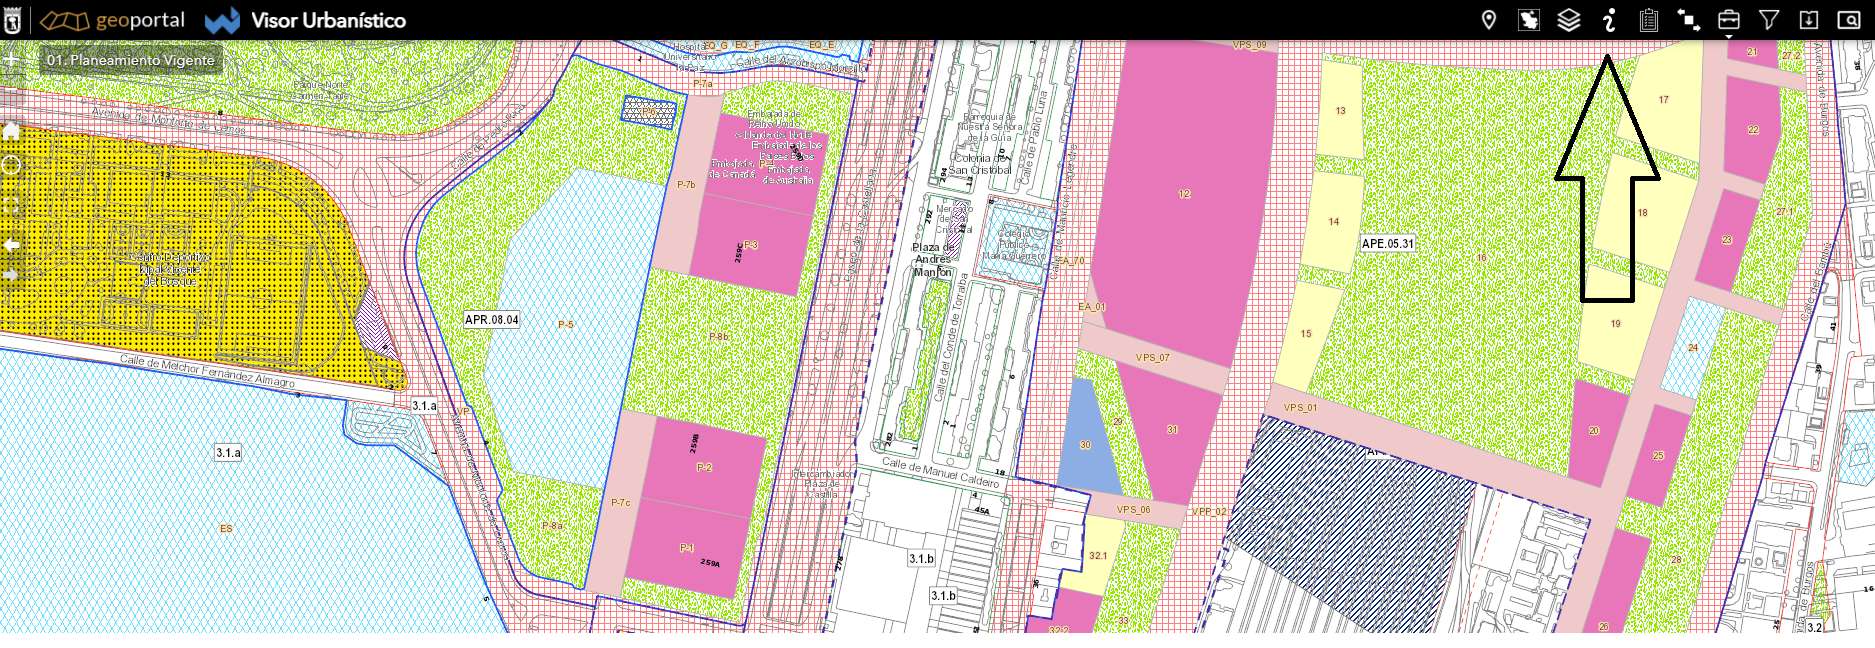Click the APR.08.04 zone label

[x=491, y=320]
